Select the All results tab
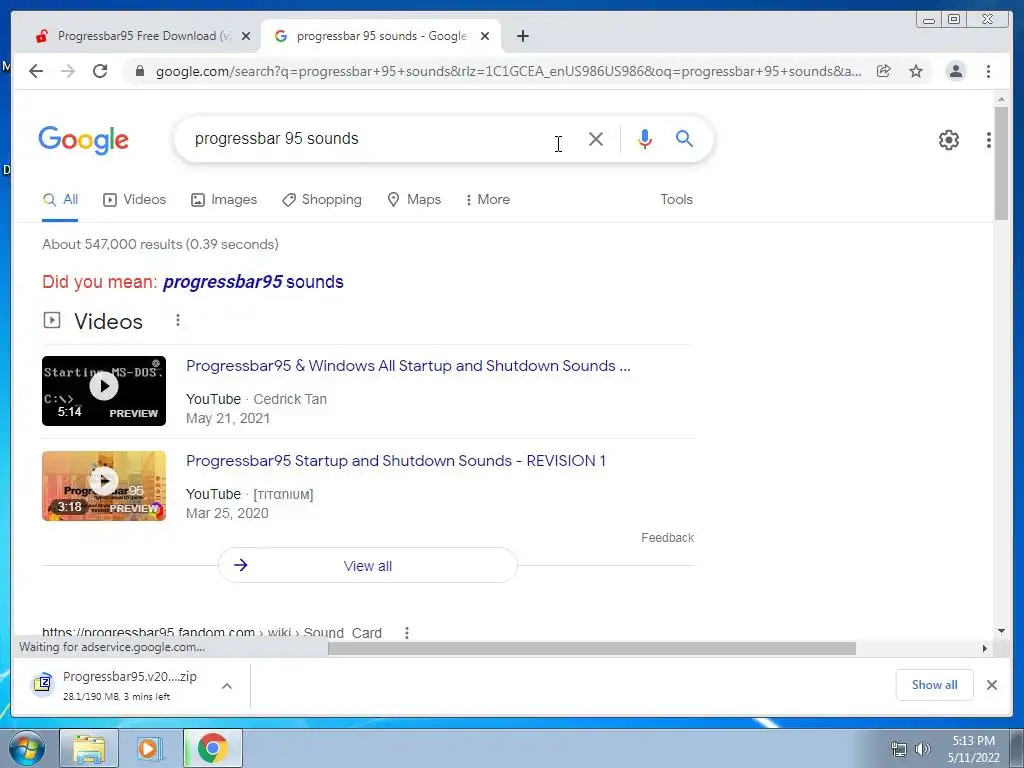The height and width of the screenshot is (768, 1024). point(60,200)
